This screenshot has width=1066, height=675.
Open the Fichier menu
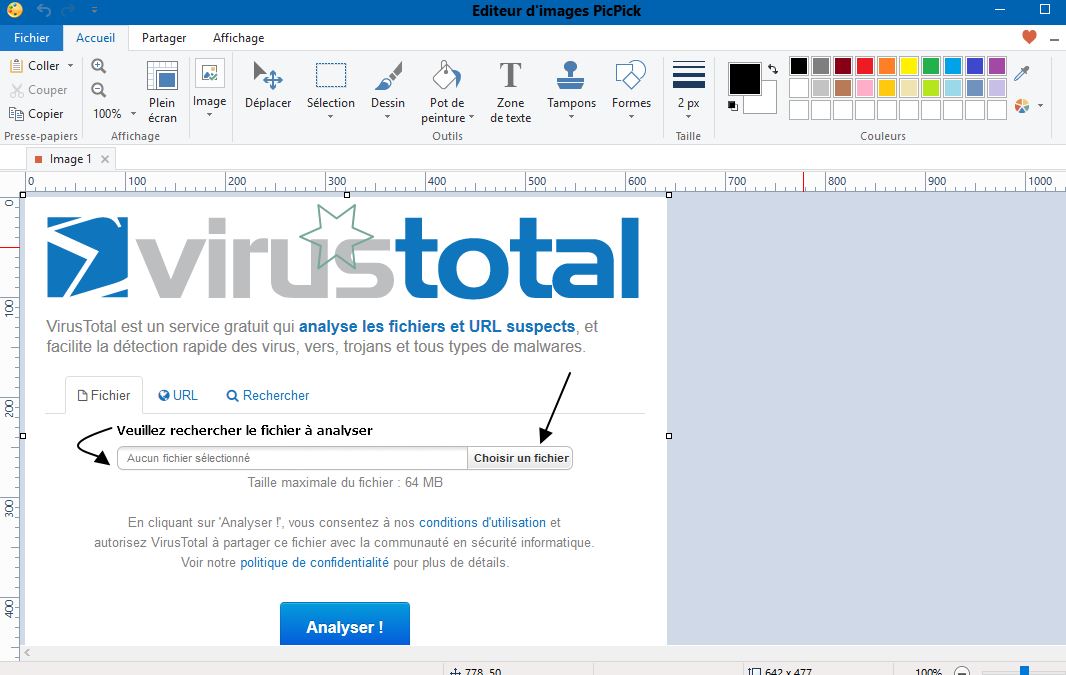(x=31, y=38)
